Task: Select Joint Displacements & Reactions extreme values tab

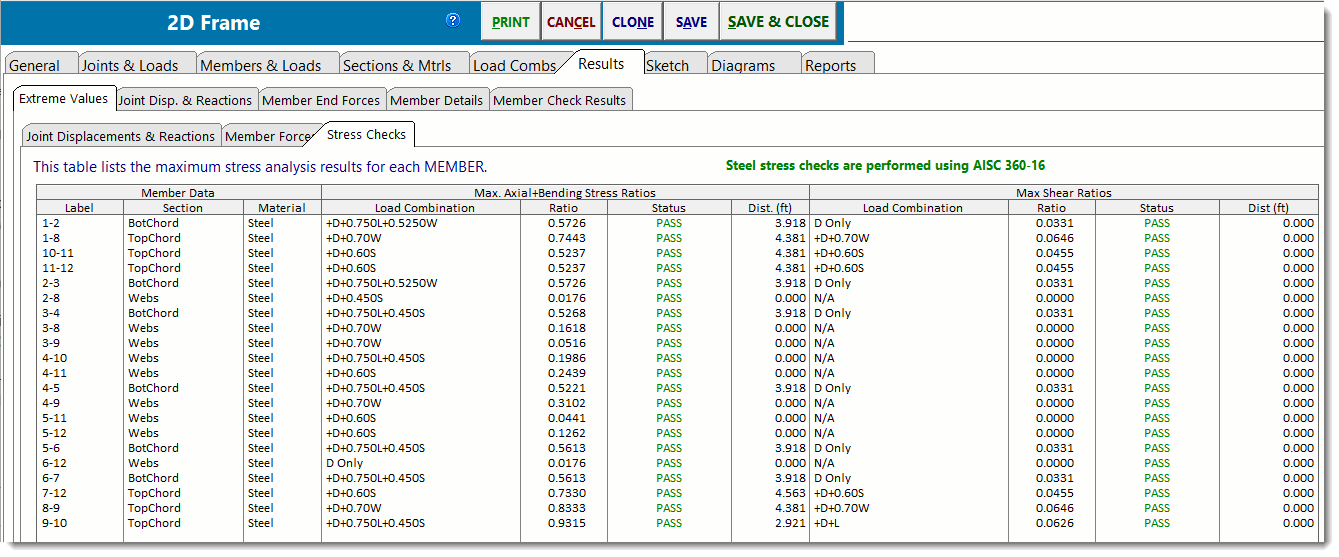Action: [120, 136]
